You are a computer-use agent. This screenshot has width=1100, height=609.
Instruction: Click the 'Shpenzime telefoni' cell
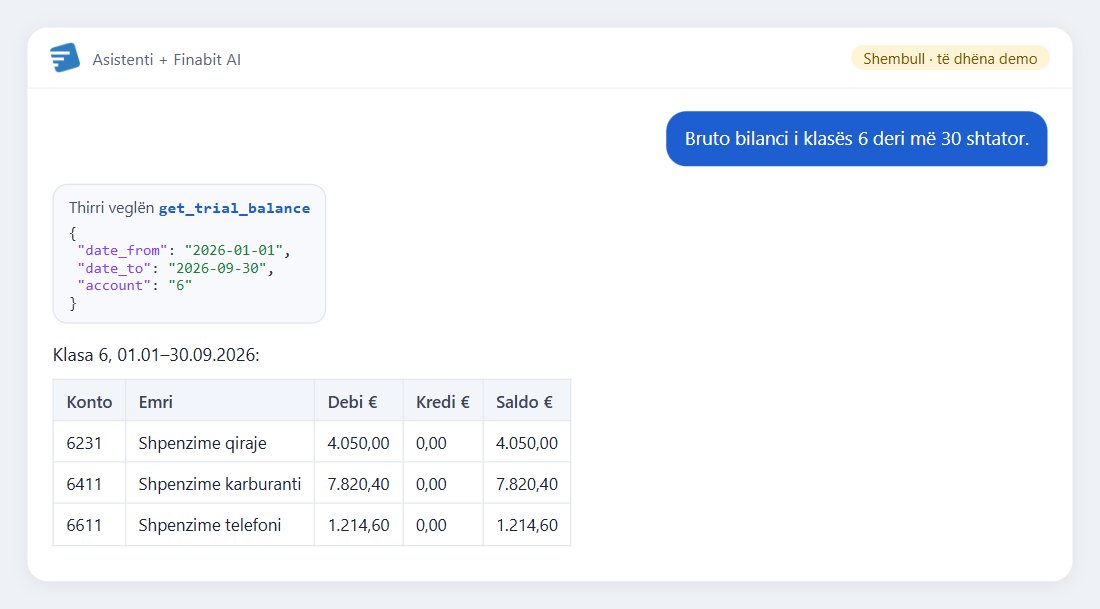(x=220, y=525)
